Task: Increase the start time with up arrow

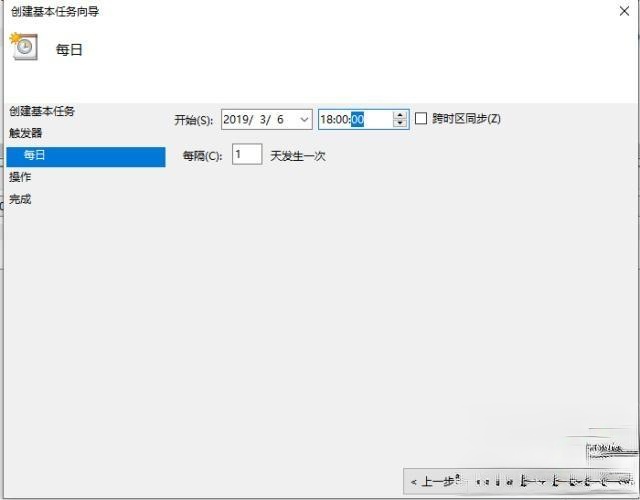Action: [400, 115]
